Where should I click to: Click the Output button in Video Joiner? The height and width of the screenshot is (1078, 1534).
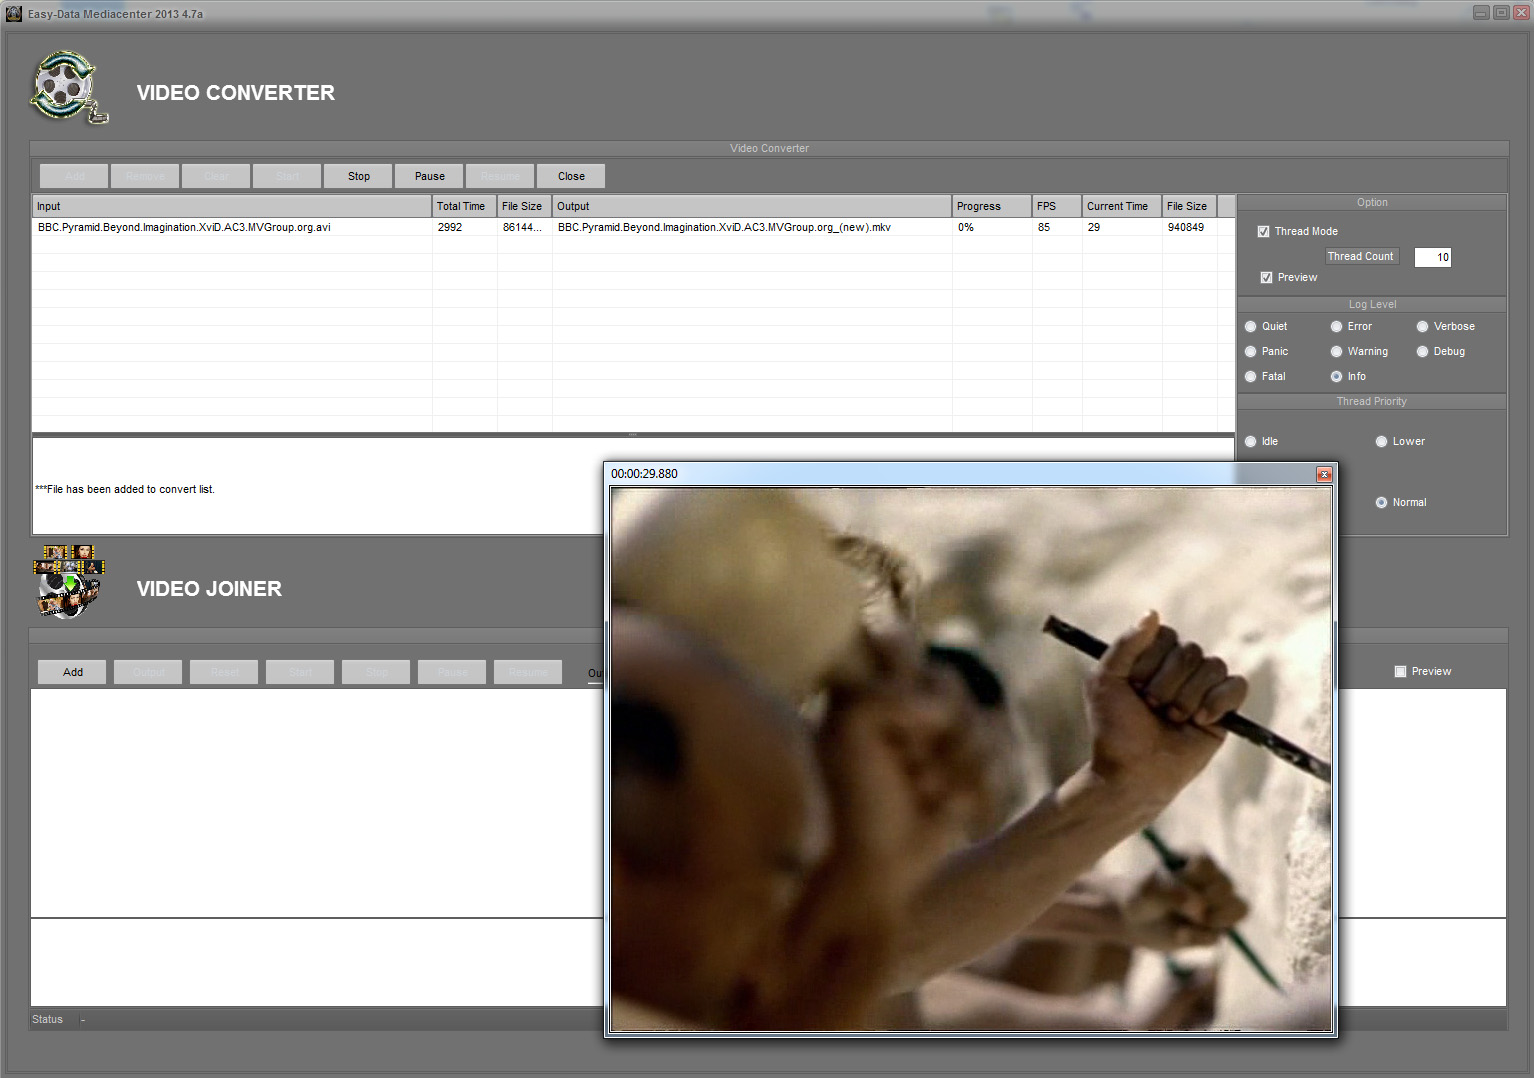click(149, 672)
